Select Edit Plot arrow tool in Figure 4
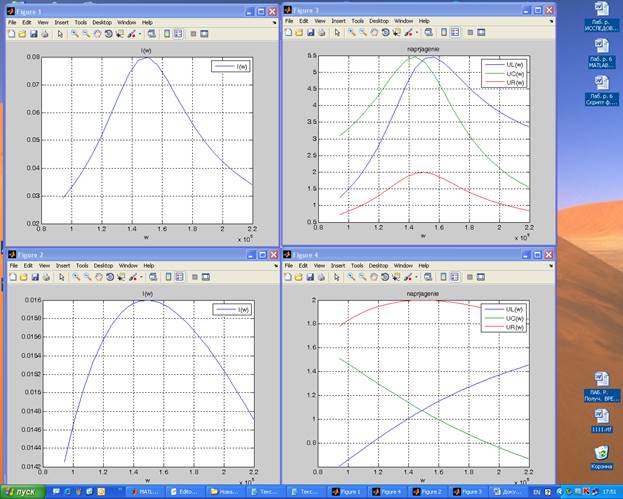 [337, 277]
